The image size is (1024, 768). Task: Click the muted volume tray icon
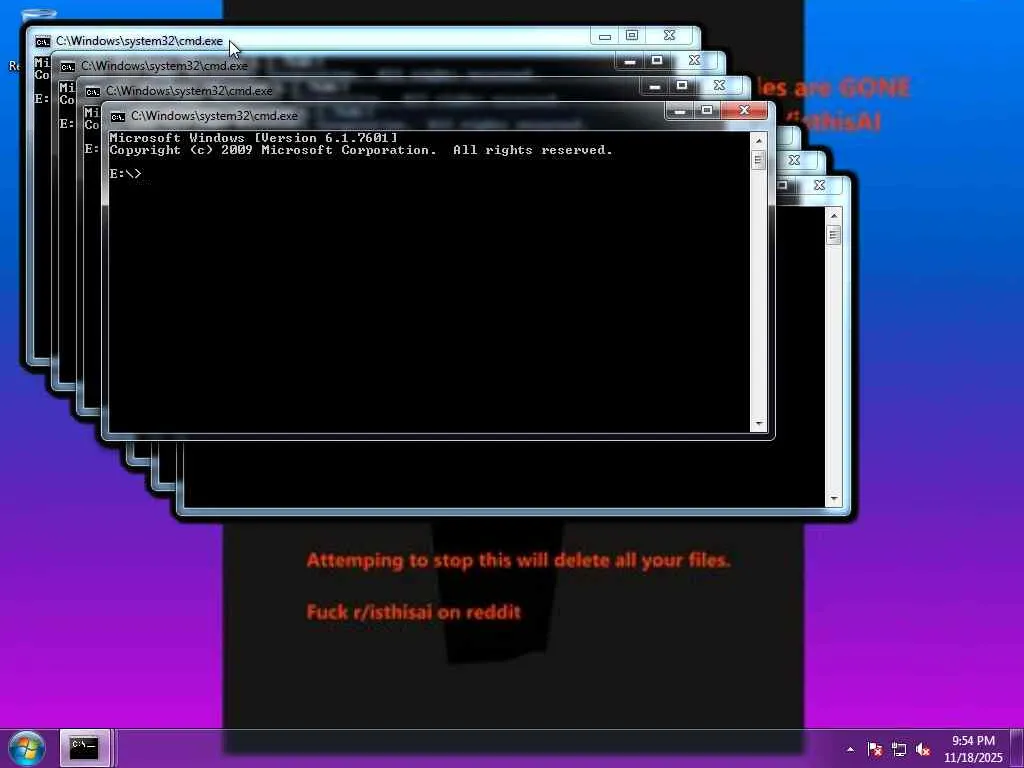923,749
